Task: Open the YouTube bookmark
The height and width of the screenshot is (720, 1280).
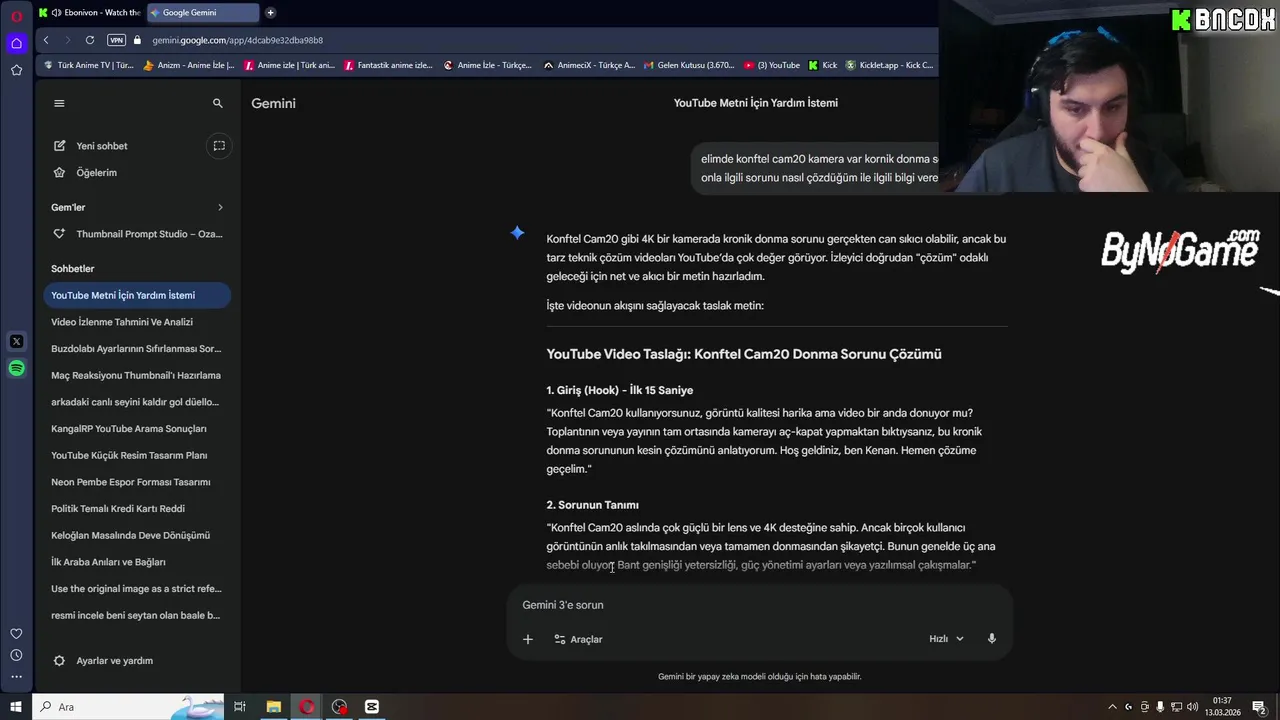Action: pos(772,65)
